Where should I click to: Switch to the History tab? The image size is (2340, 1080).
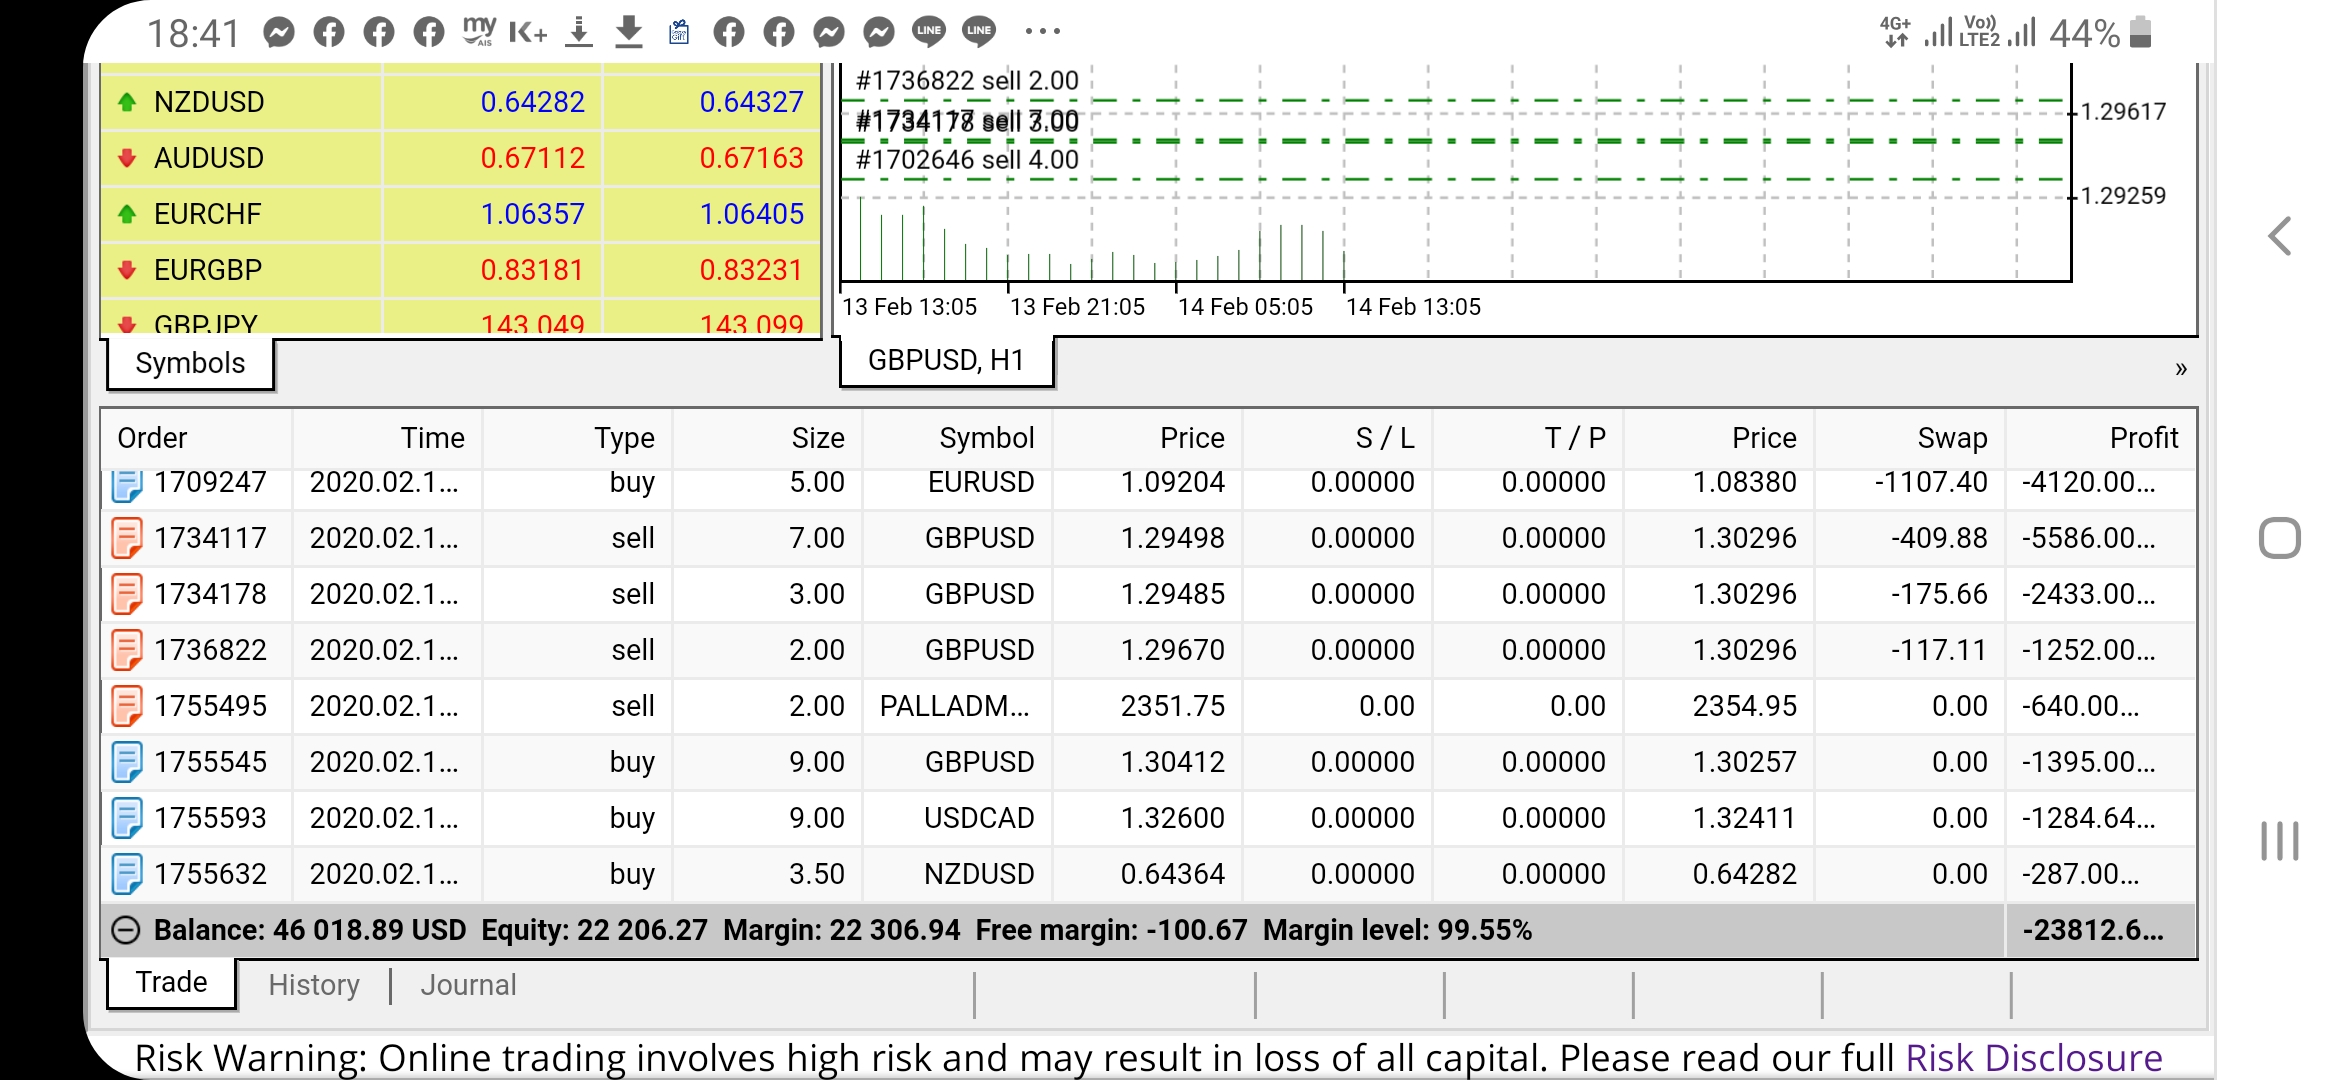pyautogui.click(x=314, y=985)
